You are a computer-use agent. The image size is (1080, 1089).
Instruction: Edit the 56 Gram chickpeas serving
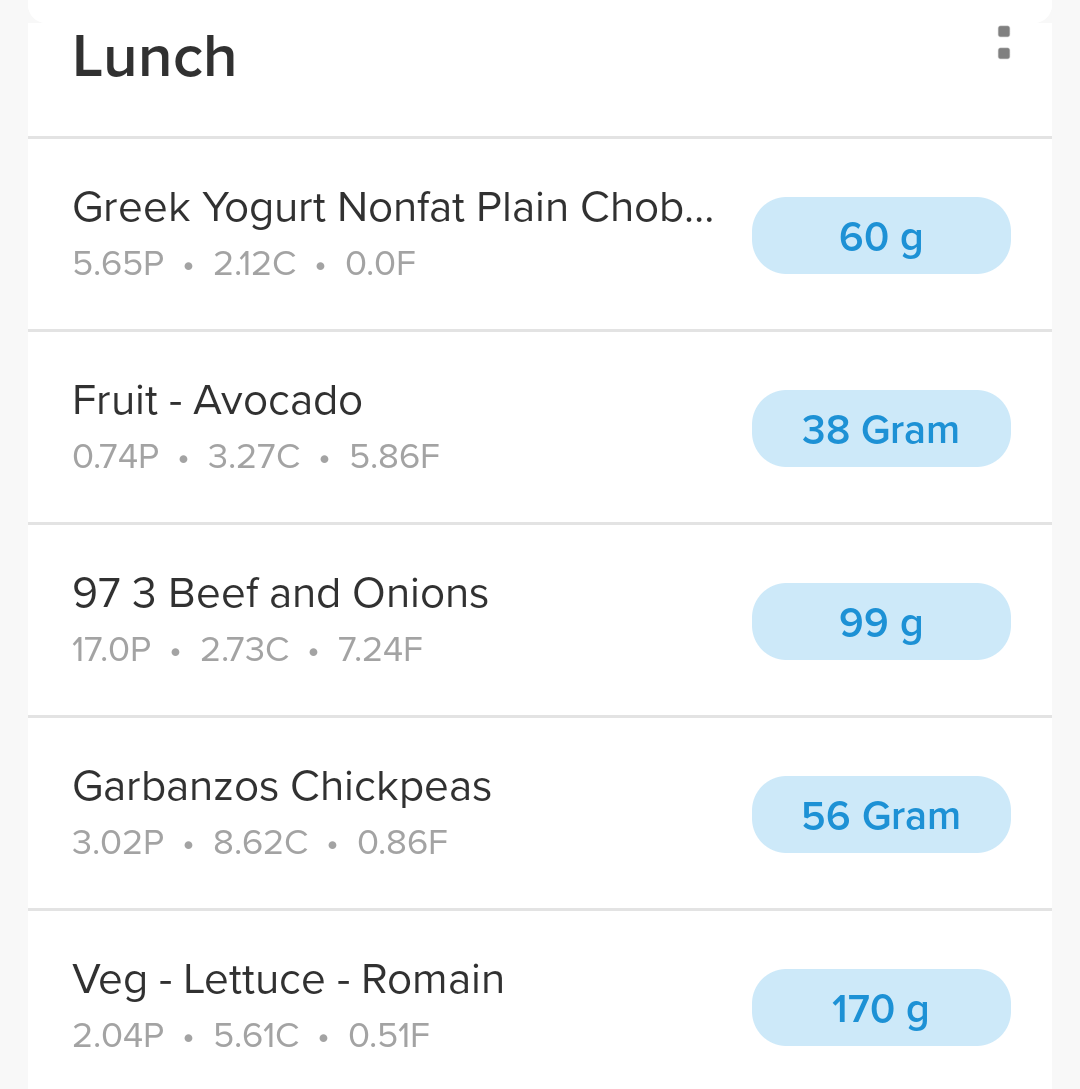[881, 815]
